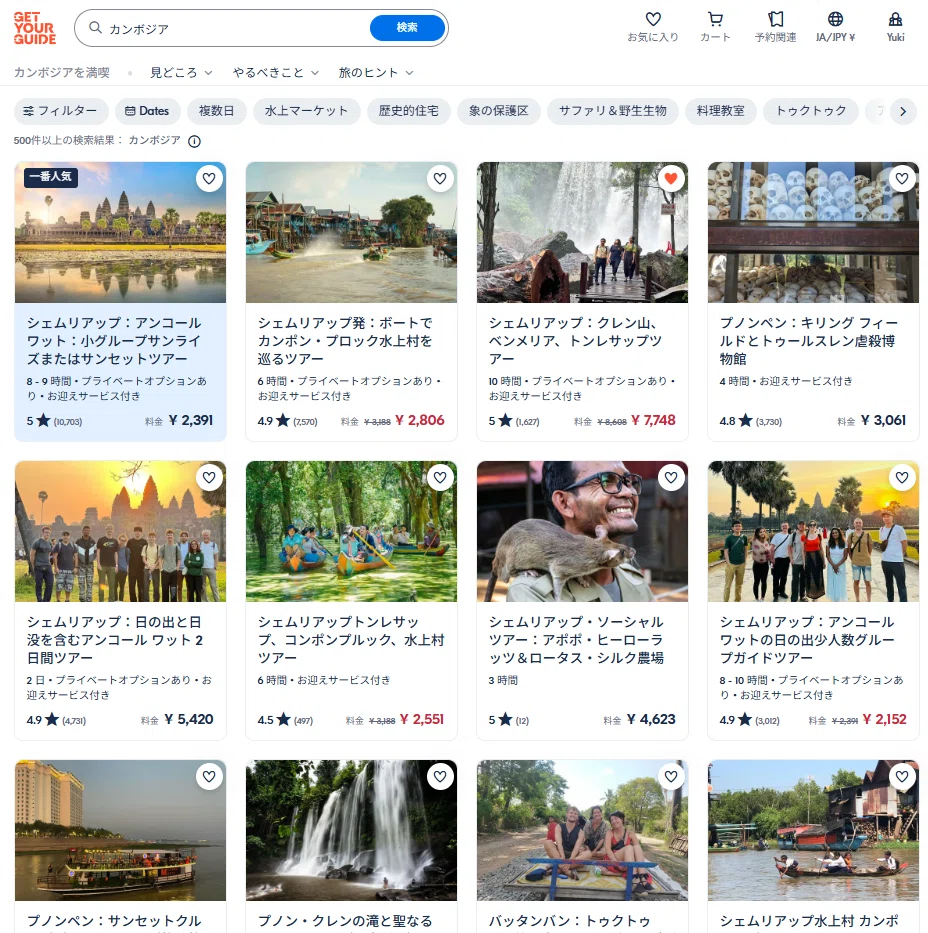
Task: Select the 象の保護区 filter chip
Action: click(x=499, y=111)
